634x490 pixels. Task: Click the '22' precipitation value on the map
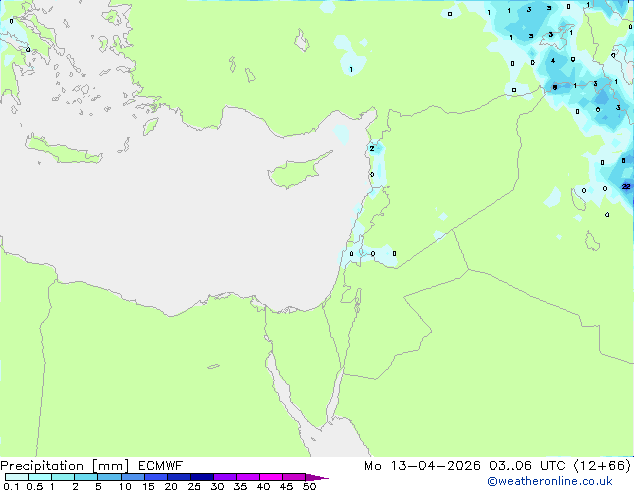(x=626, y=186)
